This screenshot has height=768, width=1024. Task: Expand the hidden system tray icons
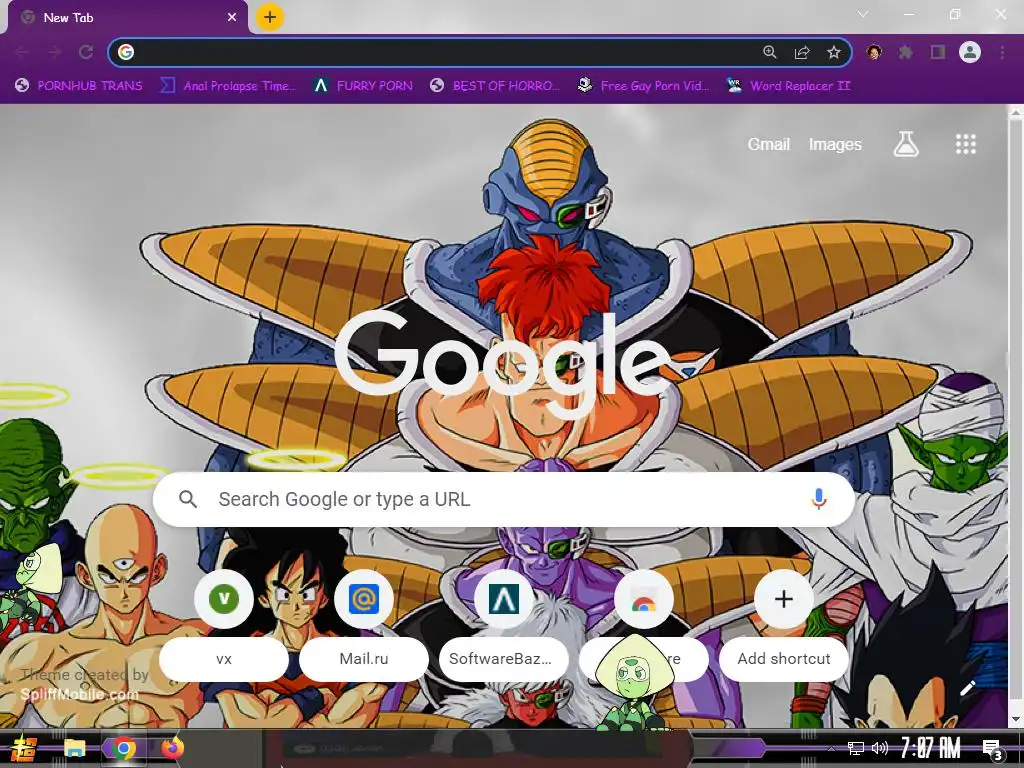(x=831, y=748)
